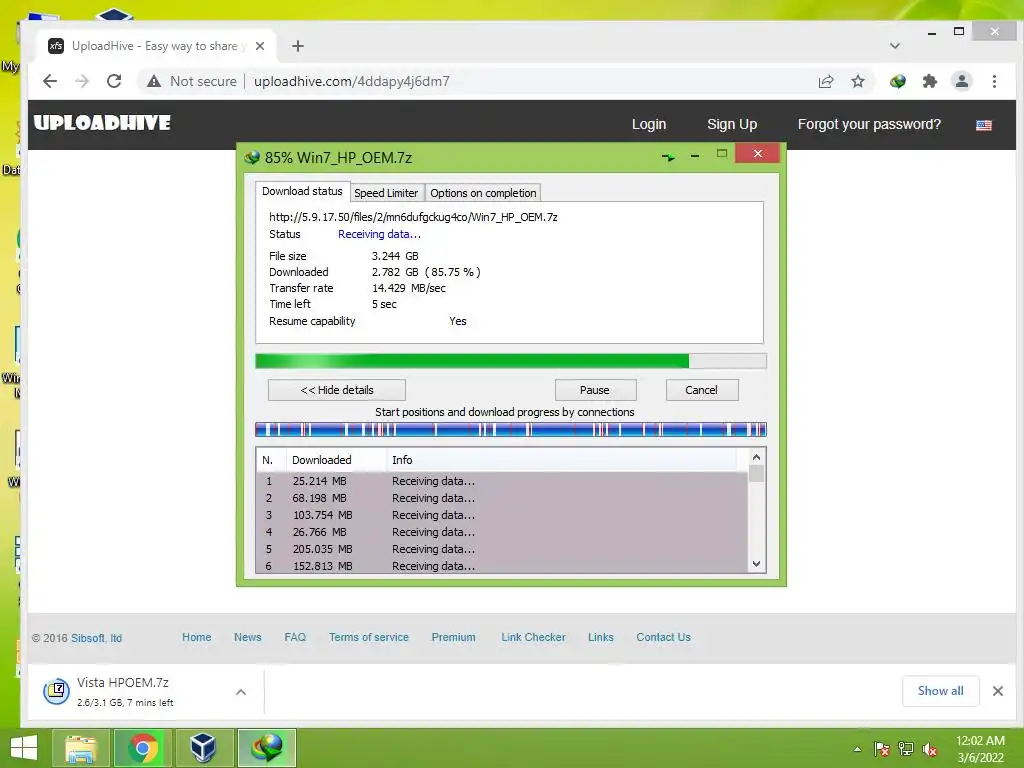Click the muted volume tray icon
Screen dimensions: 1024x768
coord(930,749)
